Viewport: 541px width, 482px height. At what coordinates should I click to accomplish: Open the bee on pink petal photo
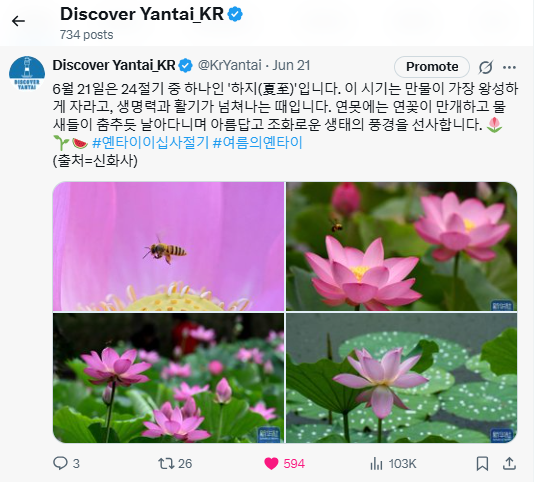168,246
